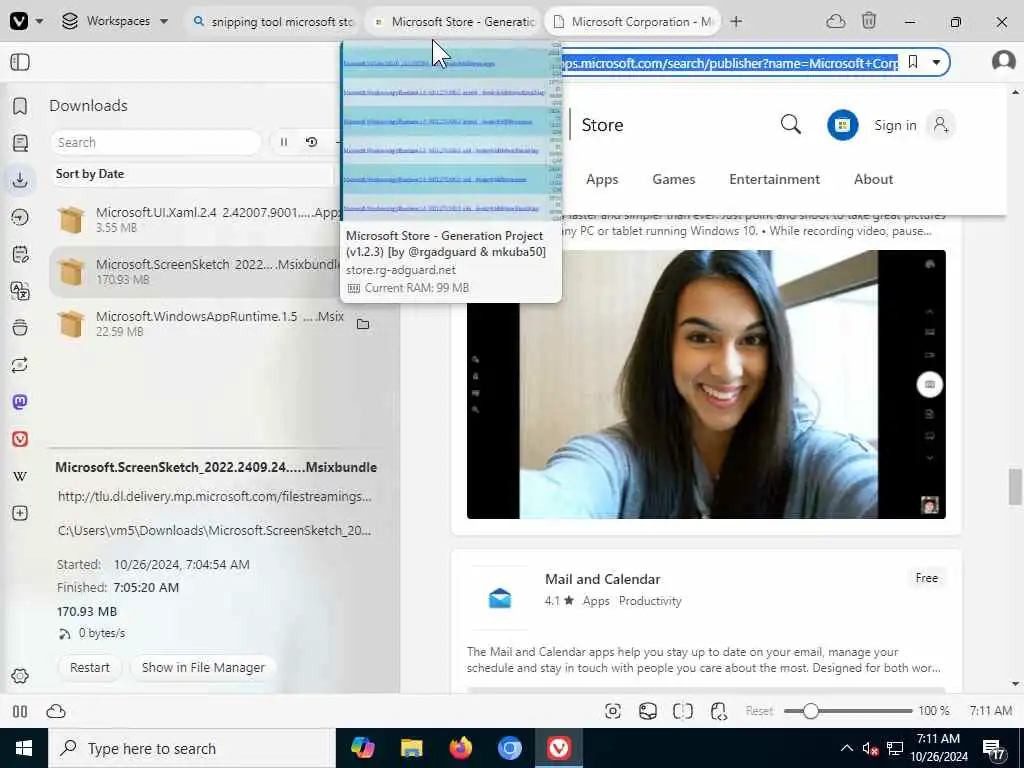Image resolution: width=1024 pixels, height=768 pixels.
Task: Open closed tabs trash icon
Action: pos(869,21)
